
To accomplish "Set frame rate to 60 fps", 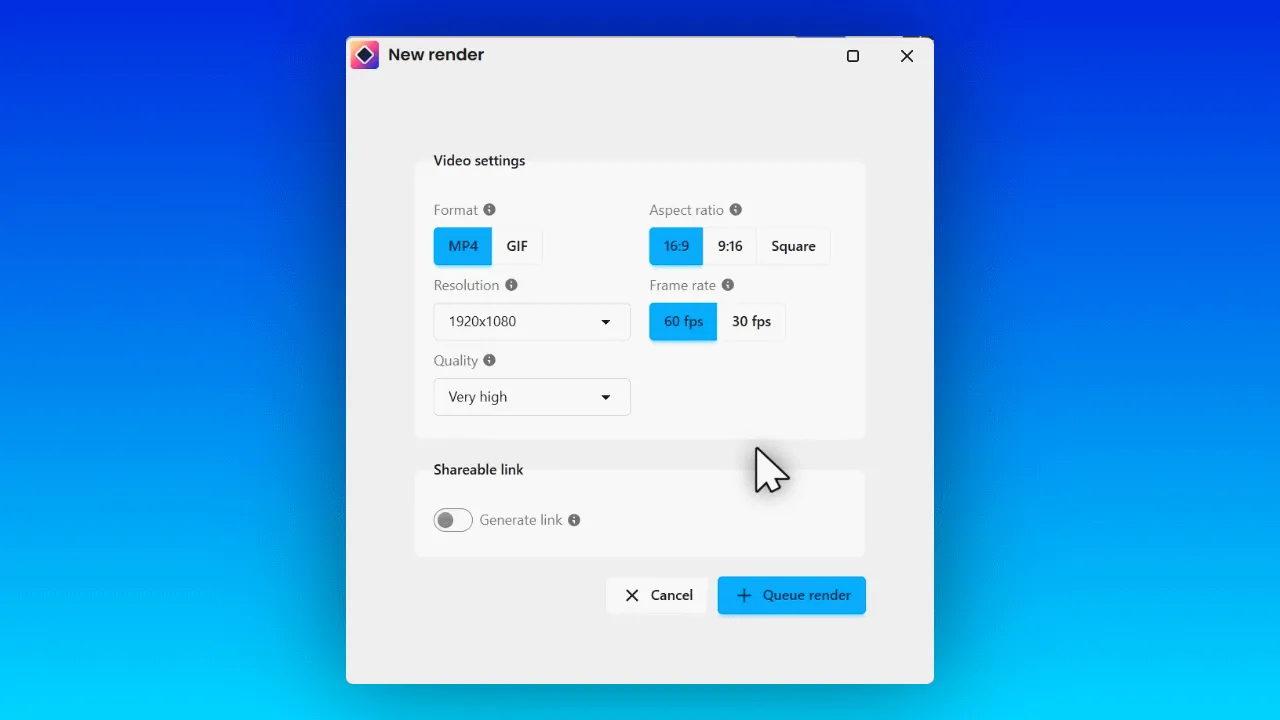I will tap(683, 322).
